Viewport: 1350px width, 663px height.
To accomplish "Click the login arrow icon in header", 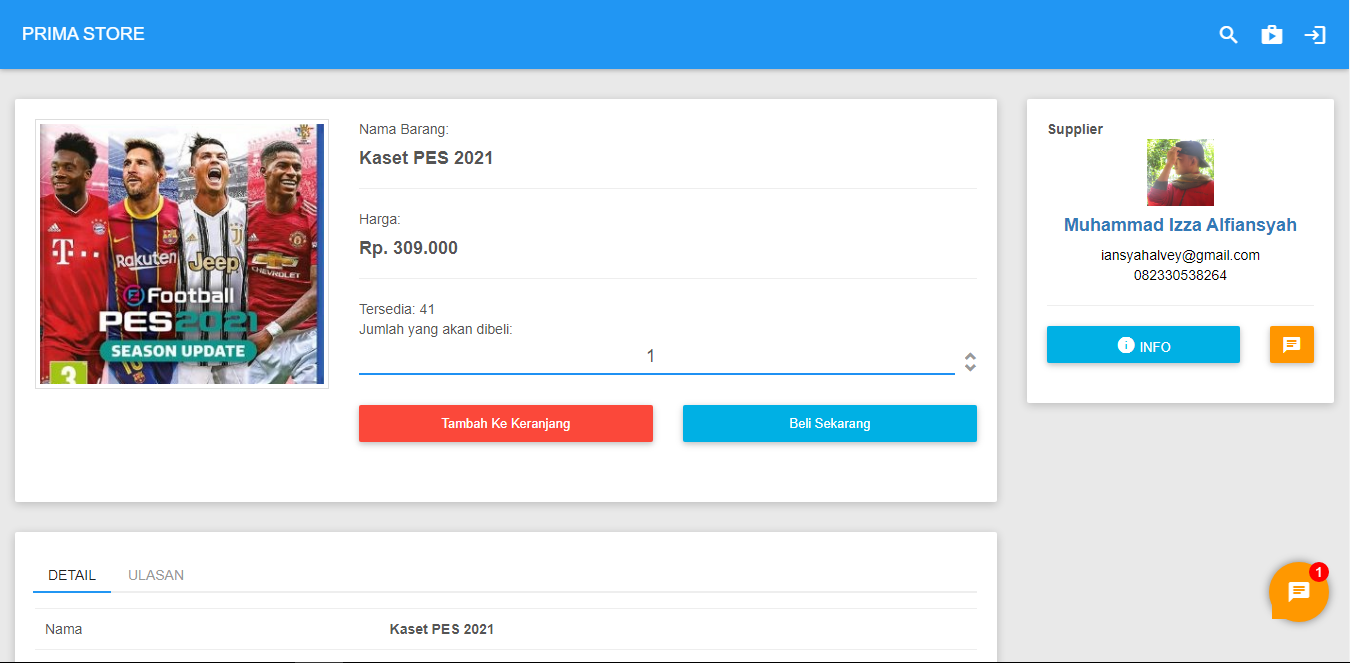I will (x=1314, y=35).
